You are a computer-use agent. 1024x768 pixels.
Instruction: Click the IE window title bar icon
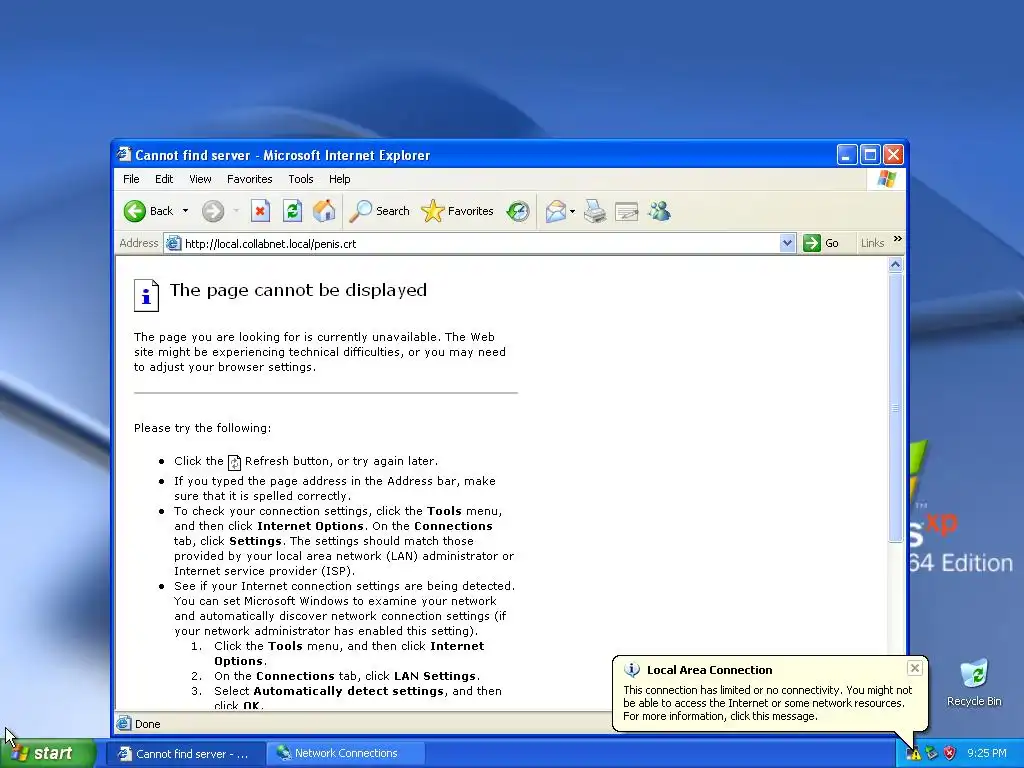pos(123,155)
